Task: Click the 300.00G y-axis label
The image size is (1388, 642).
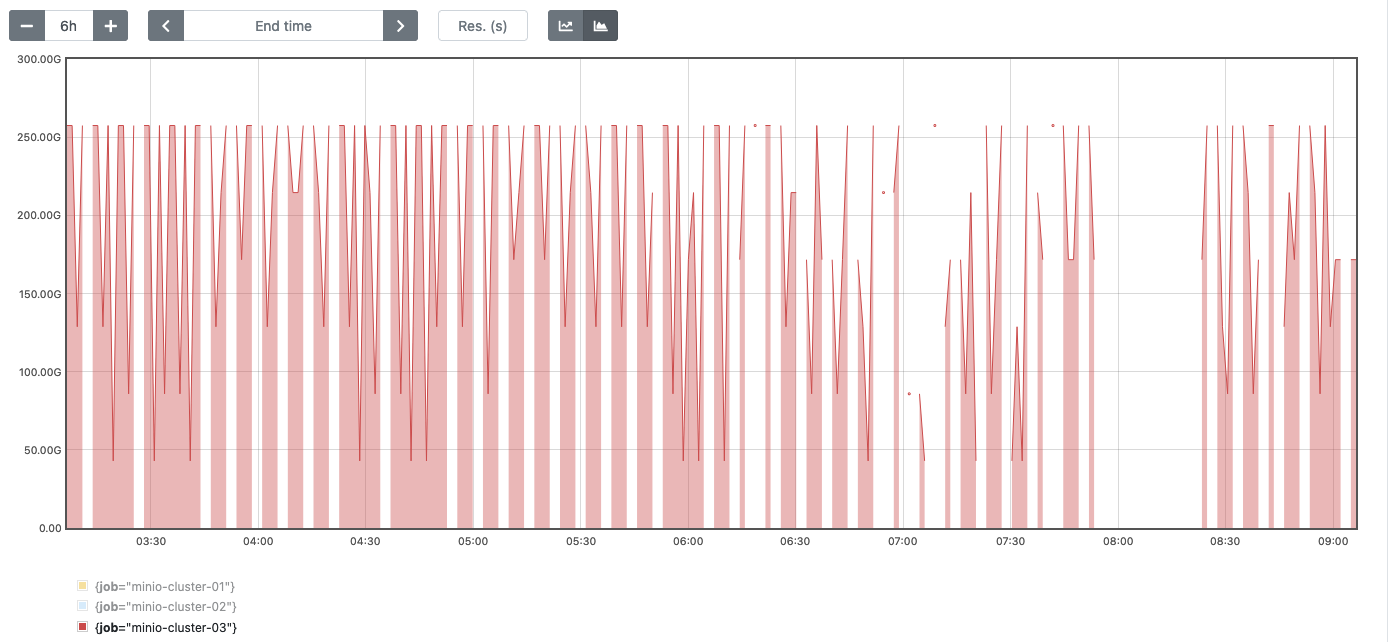Action: tap(40, 59)
